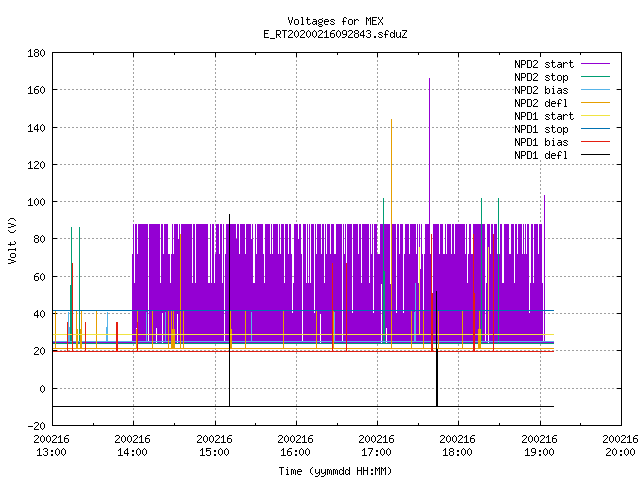The height and width of the screenshot is (480, 640).
Task: Click the dark blue NPD1 stop legend line
Action: click(x=595, y=129)
